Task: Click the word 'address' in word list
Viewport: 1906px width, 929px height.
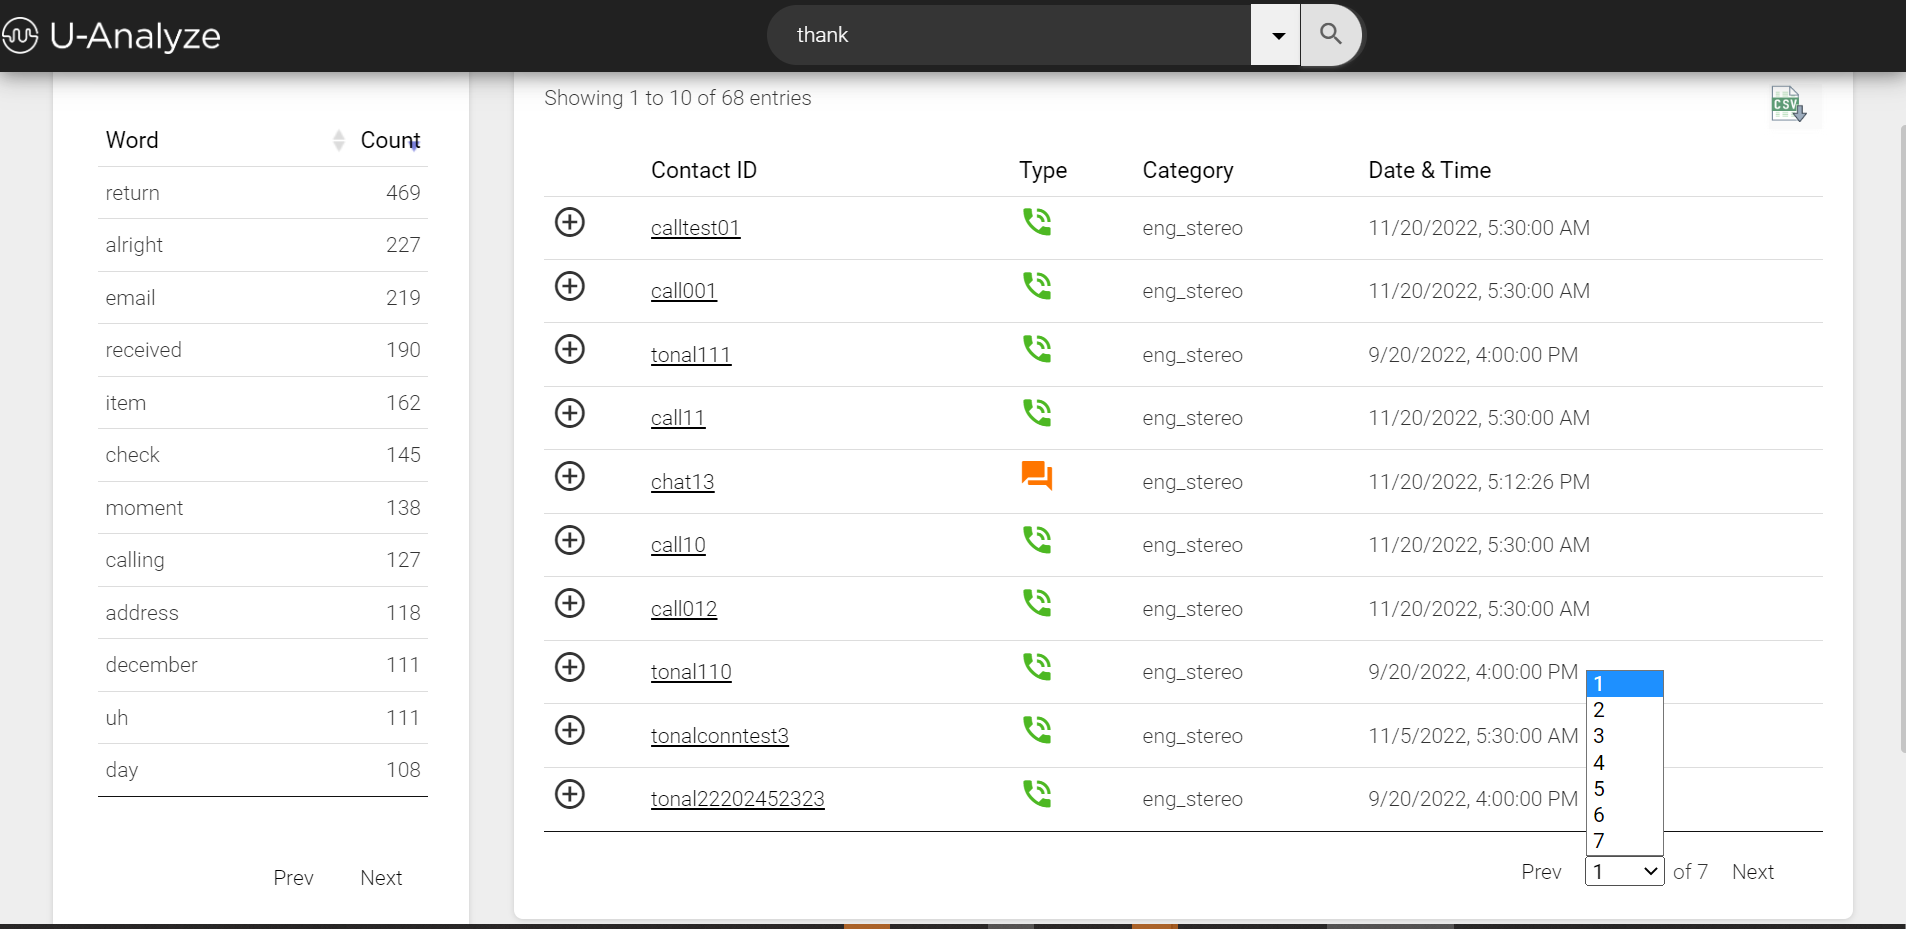Action: [142, 613]
